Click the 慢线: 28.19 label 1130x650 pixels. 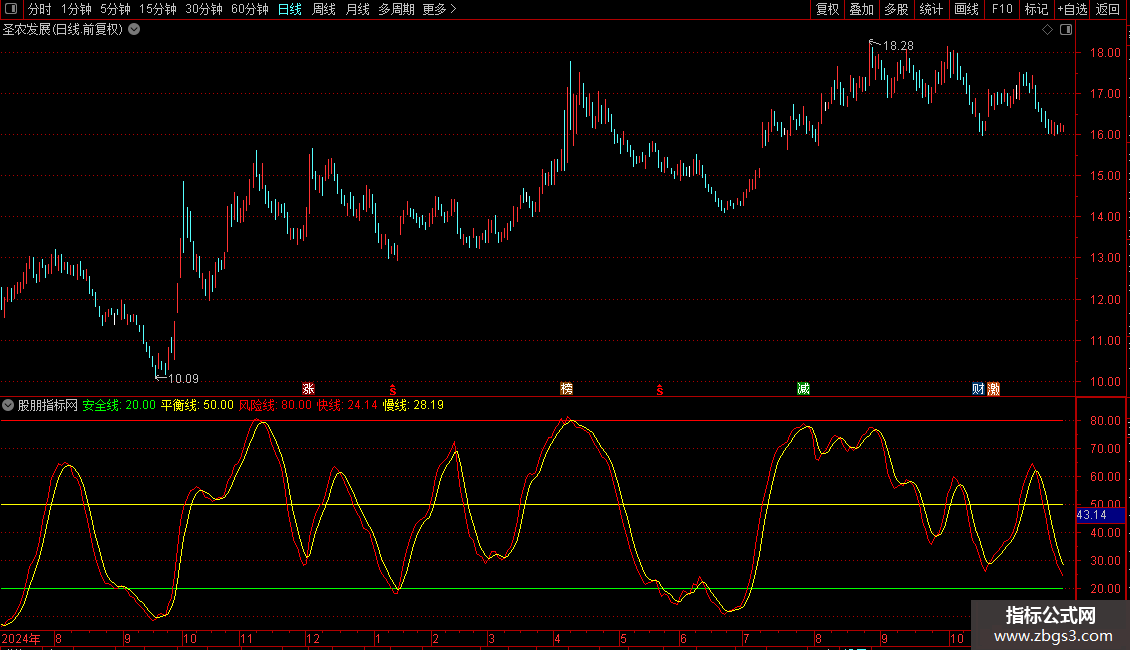click(x=413, y=405)
